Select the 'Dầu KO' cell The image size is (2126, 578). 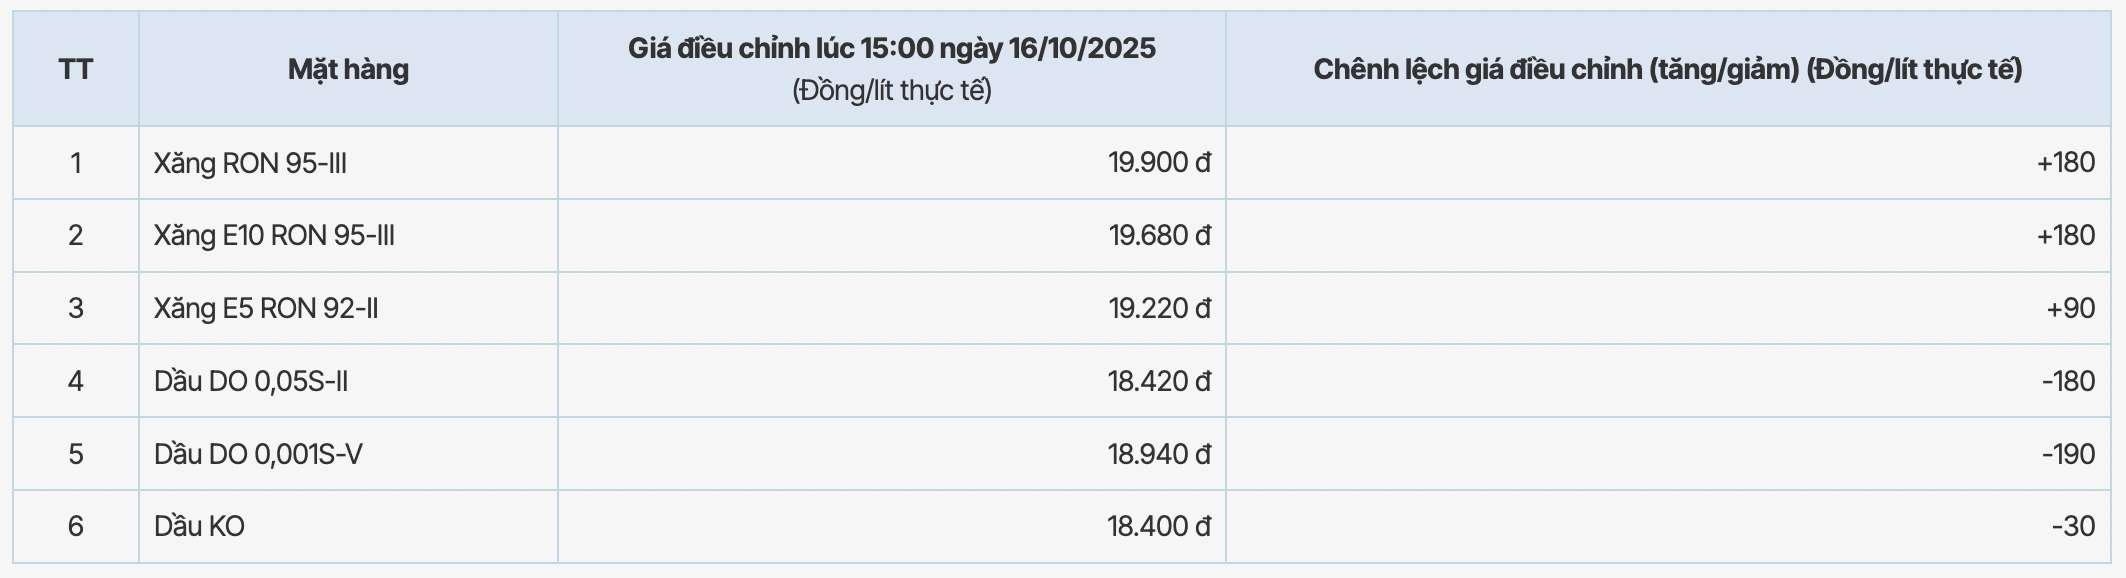200,526
